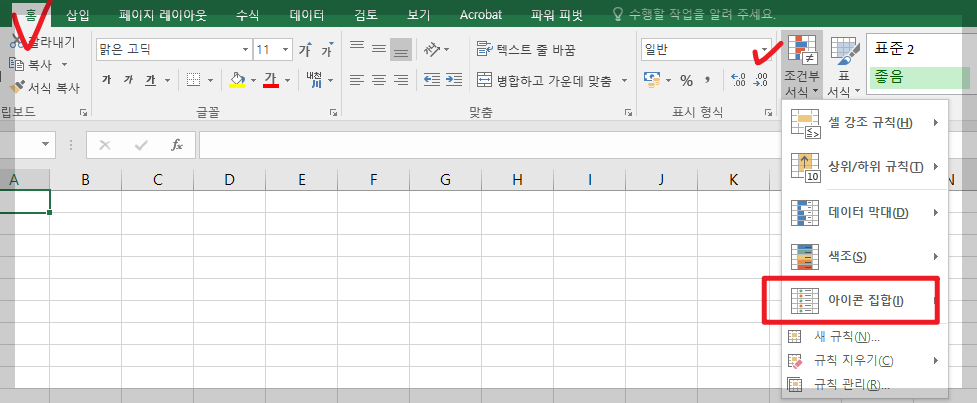Expand the Copy (복사) dropdown arrow
Viewport: 977px width, 403px height.
pyautogui.click(x=64, y=65)
